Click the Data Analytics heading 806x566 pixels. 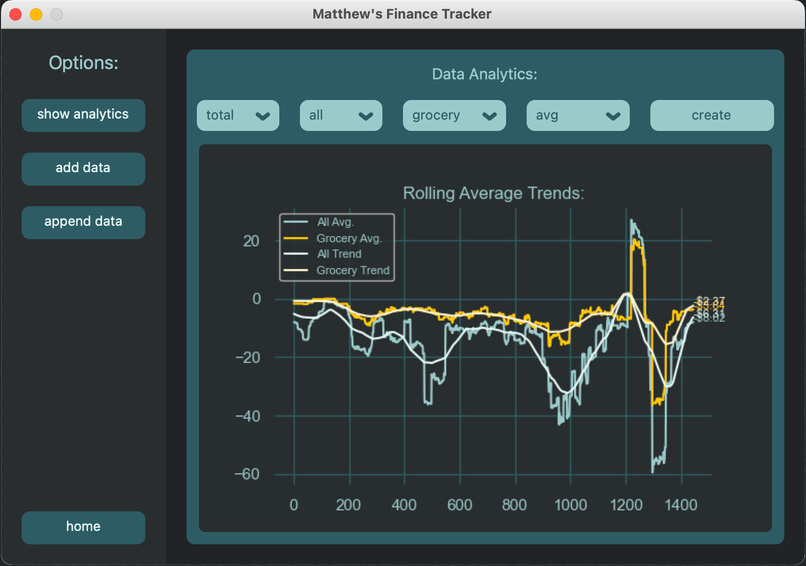tap(484, 74)
